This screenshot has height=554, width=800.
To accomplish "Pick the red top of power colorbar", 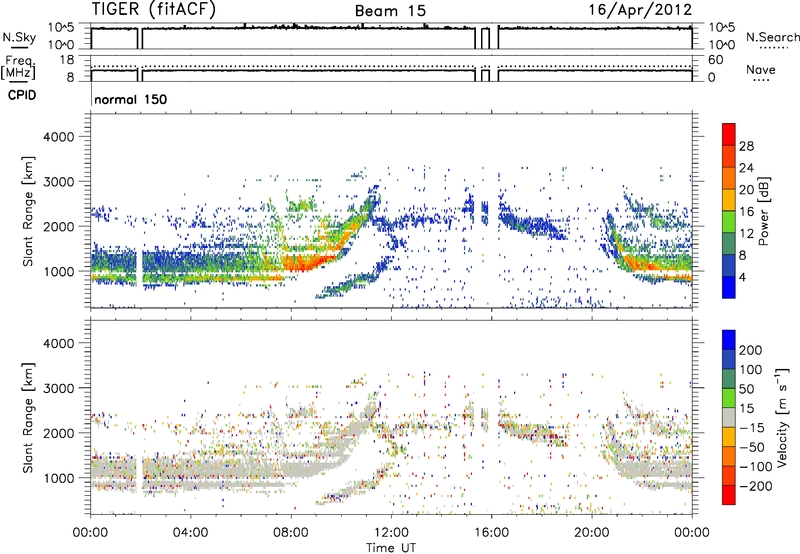I will pos(729,132).
